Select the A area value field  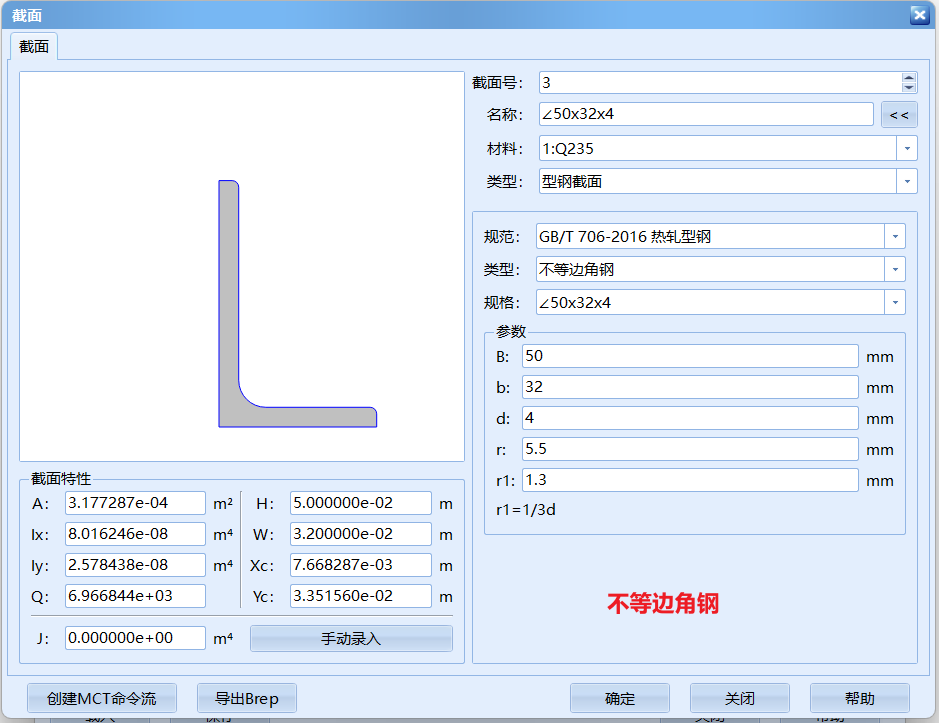(134, 503)
